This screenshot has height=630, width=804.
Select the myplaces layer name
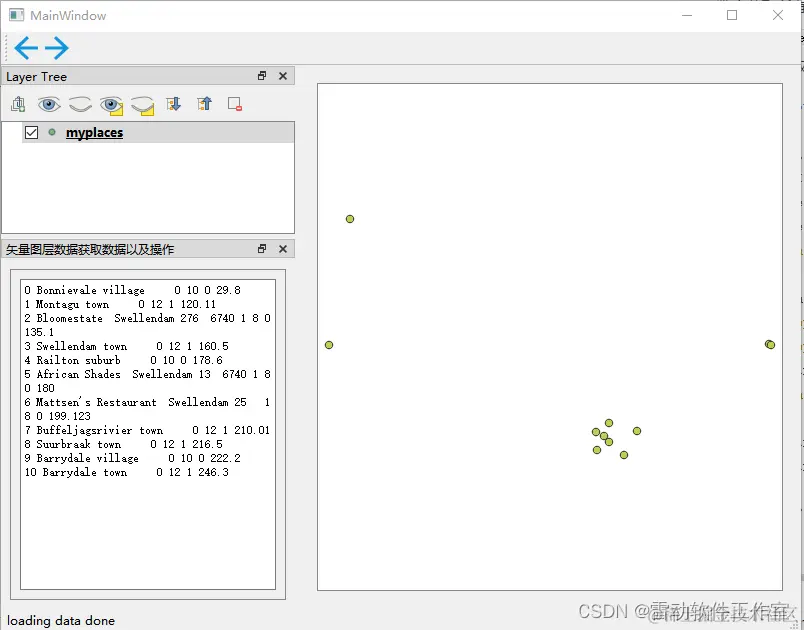coord(94,132)
